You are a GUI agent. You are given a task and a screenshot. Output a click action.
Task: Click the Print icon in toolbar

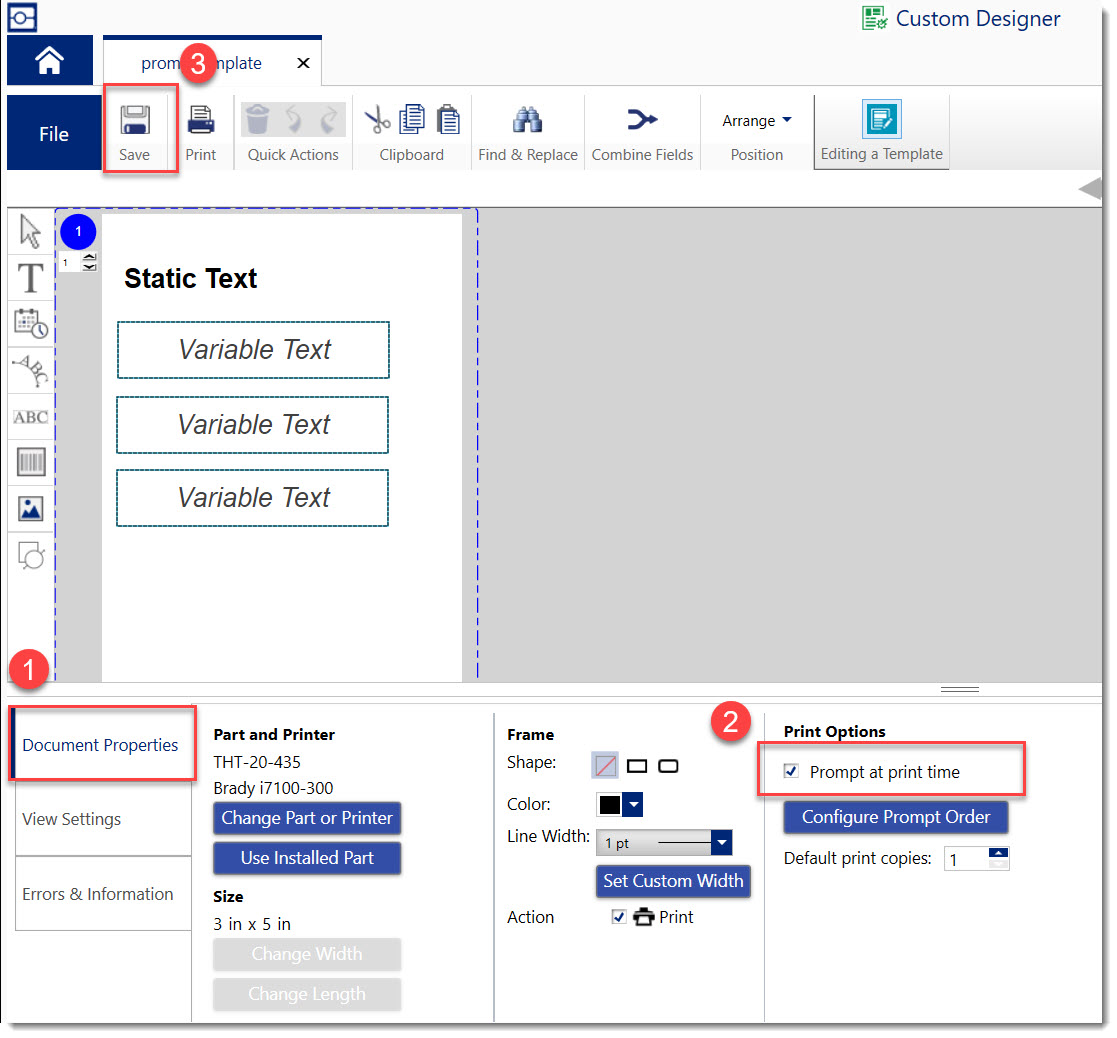pyautogui.click(x=201, y=121)
